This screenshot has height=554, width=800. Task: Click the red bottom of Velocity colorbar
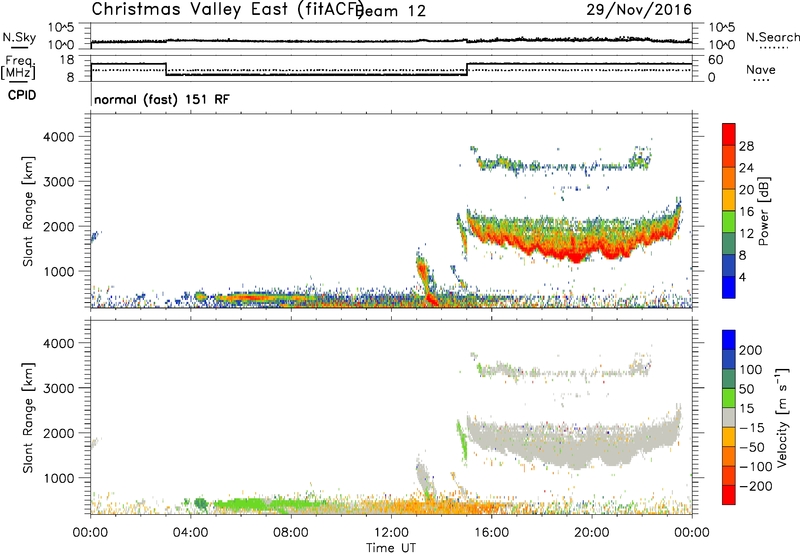click(729, 495)
